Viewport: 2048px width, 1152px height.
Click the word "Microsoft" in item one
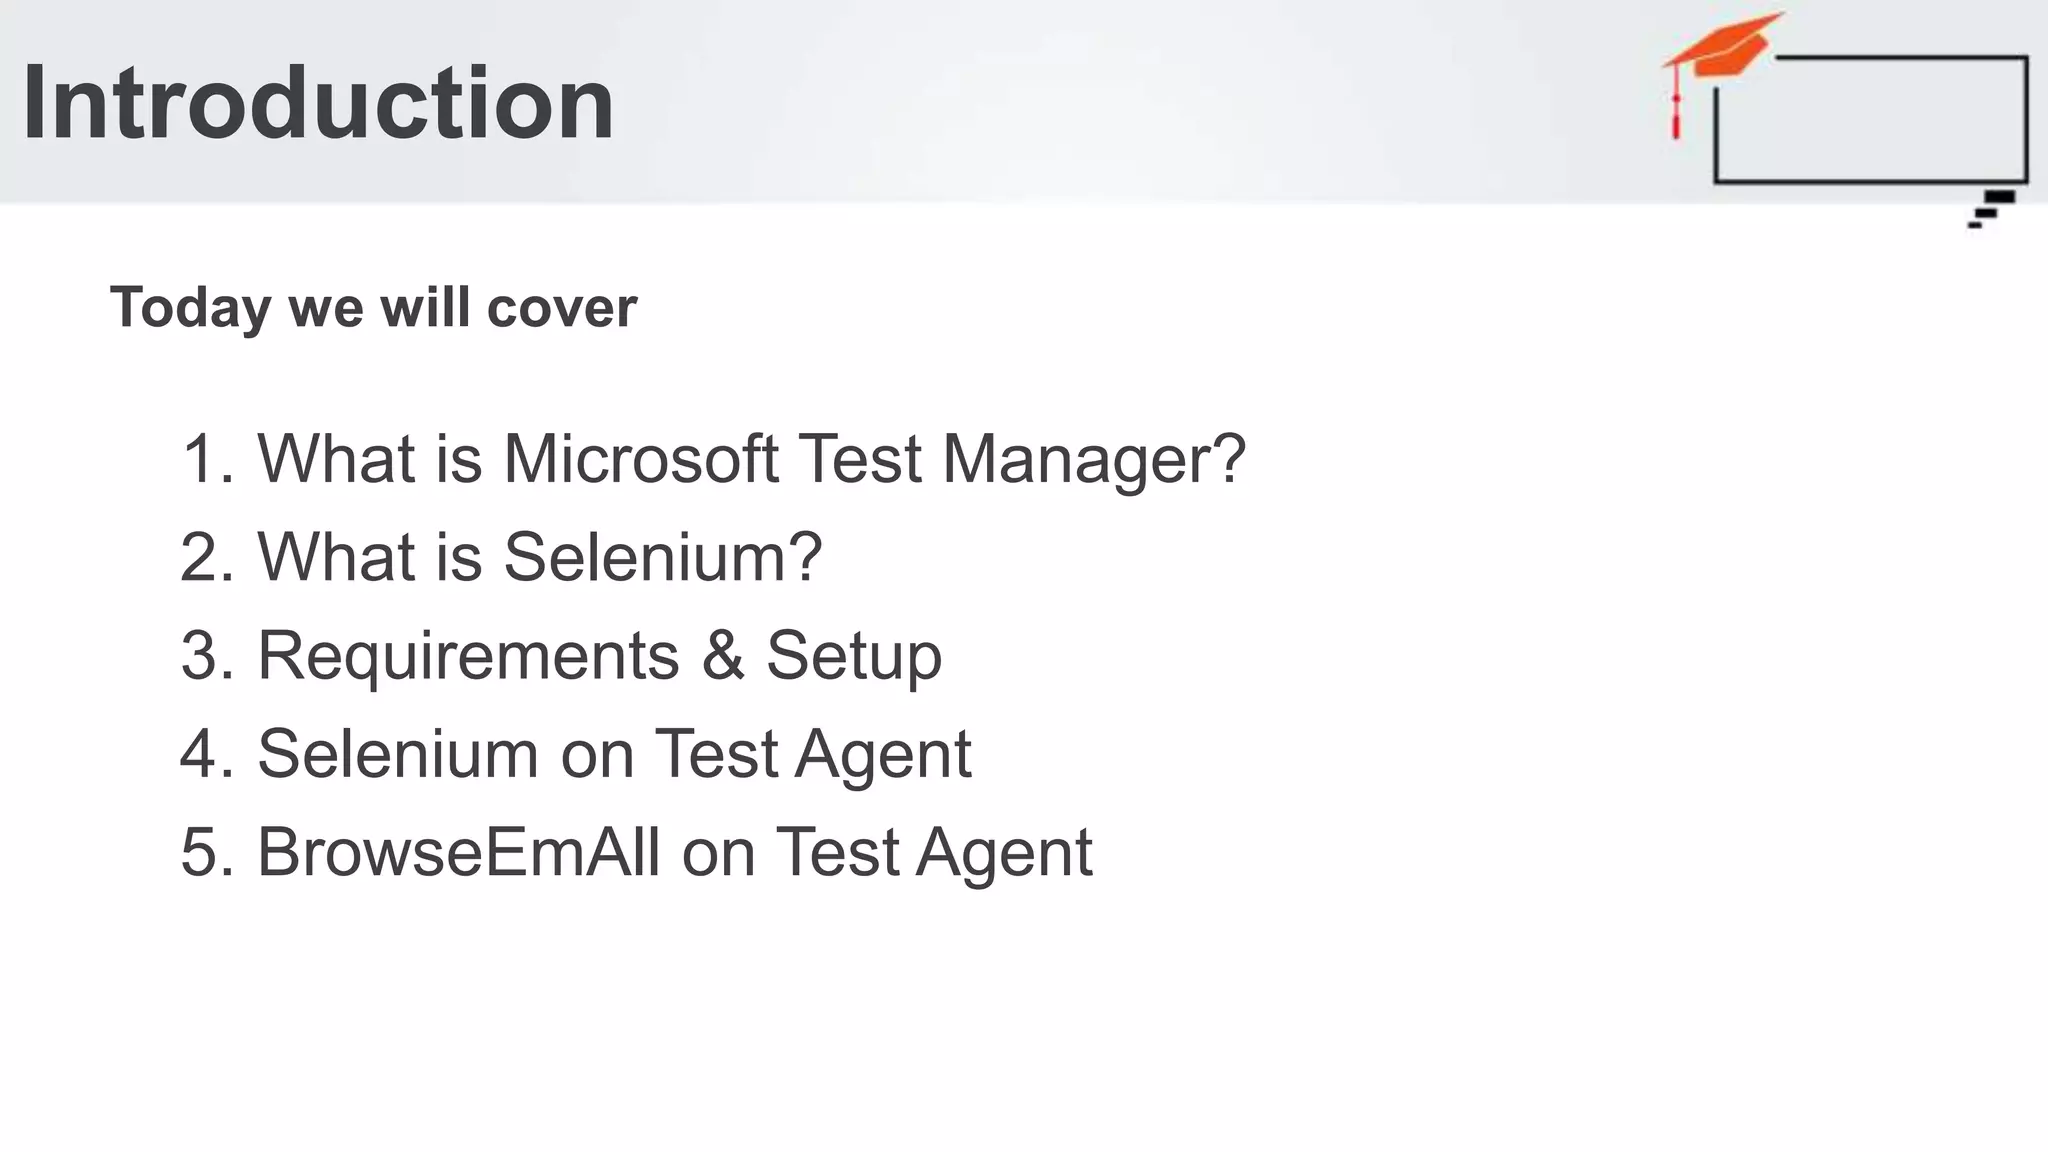coord(640,459)
